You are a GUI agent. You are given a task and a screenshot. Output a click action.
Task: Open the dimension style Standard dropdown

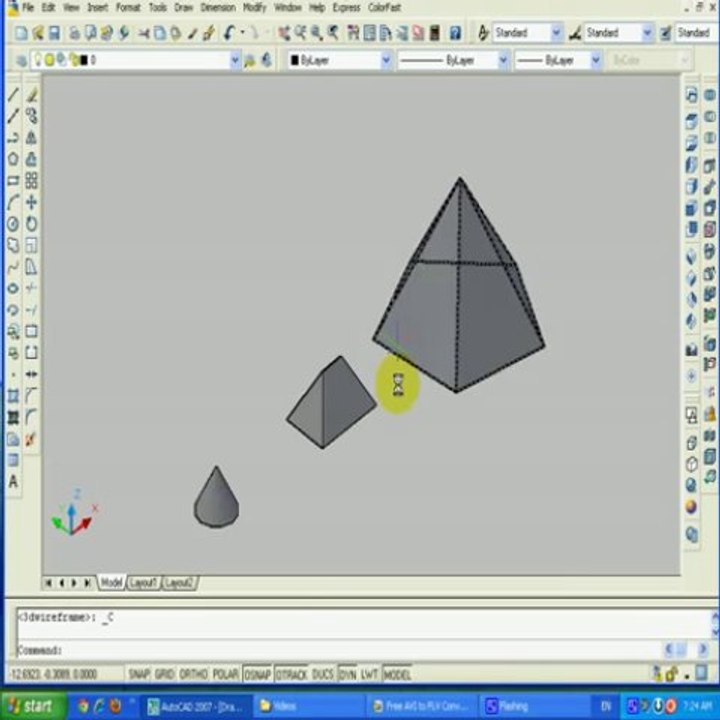tap(647, 33)
